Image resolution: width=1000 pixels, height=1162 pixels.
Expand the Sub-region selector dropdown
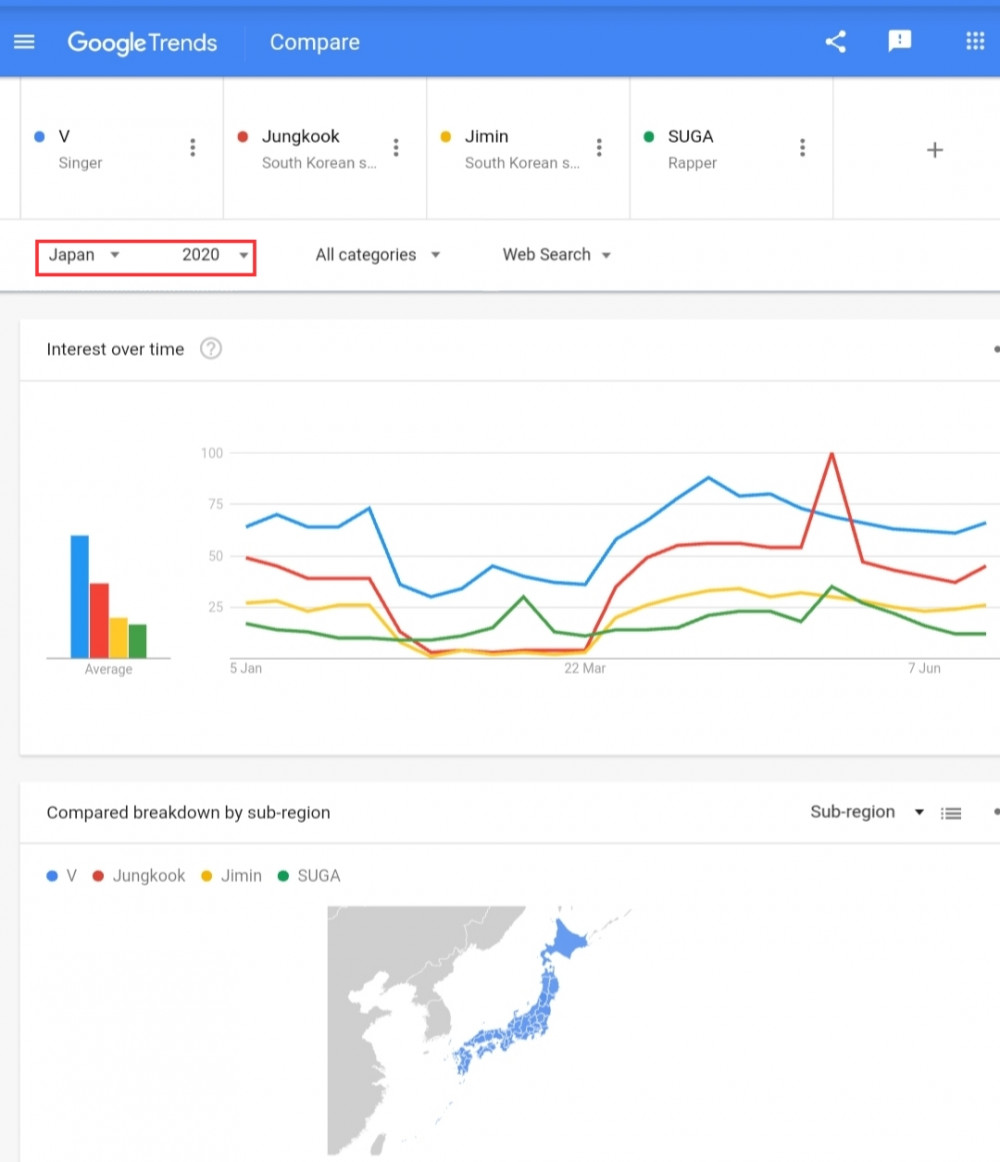[x=867, y=812]
